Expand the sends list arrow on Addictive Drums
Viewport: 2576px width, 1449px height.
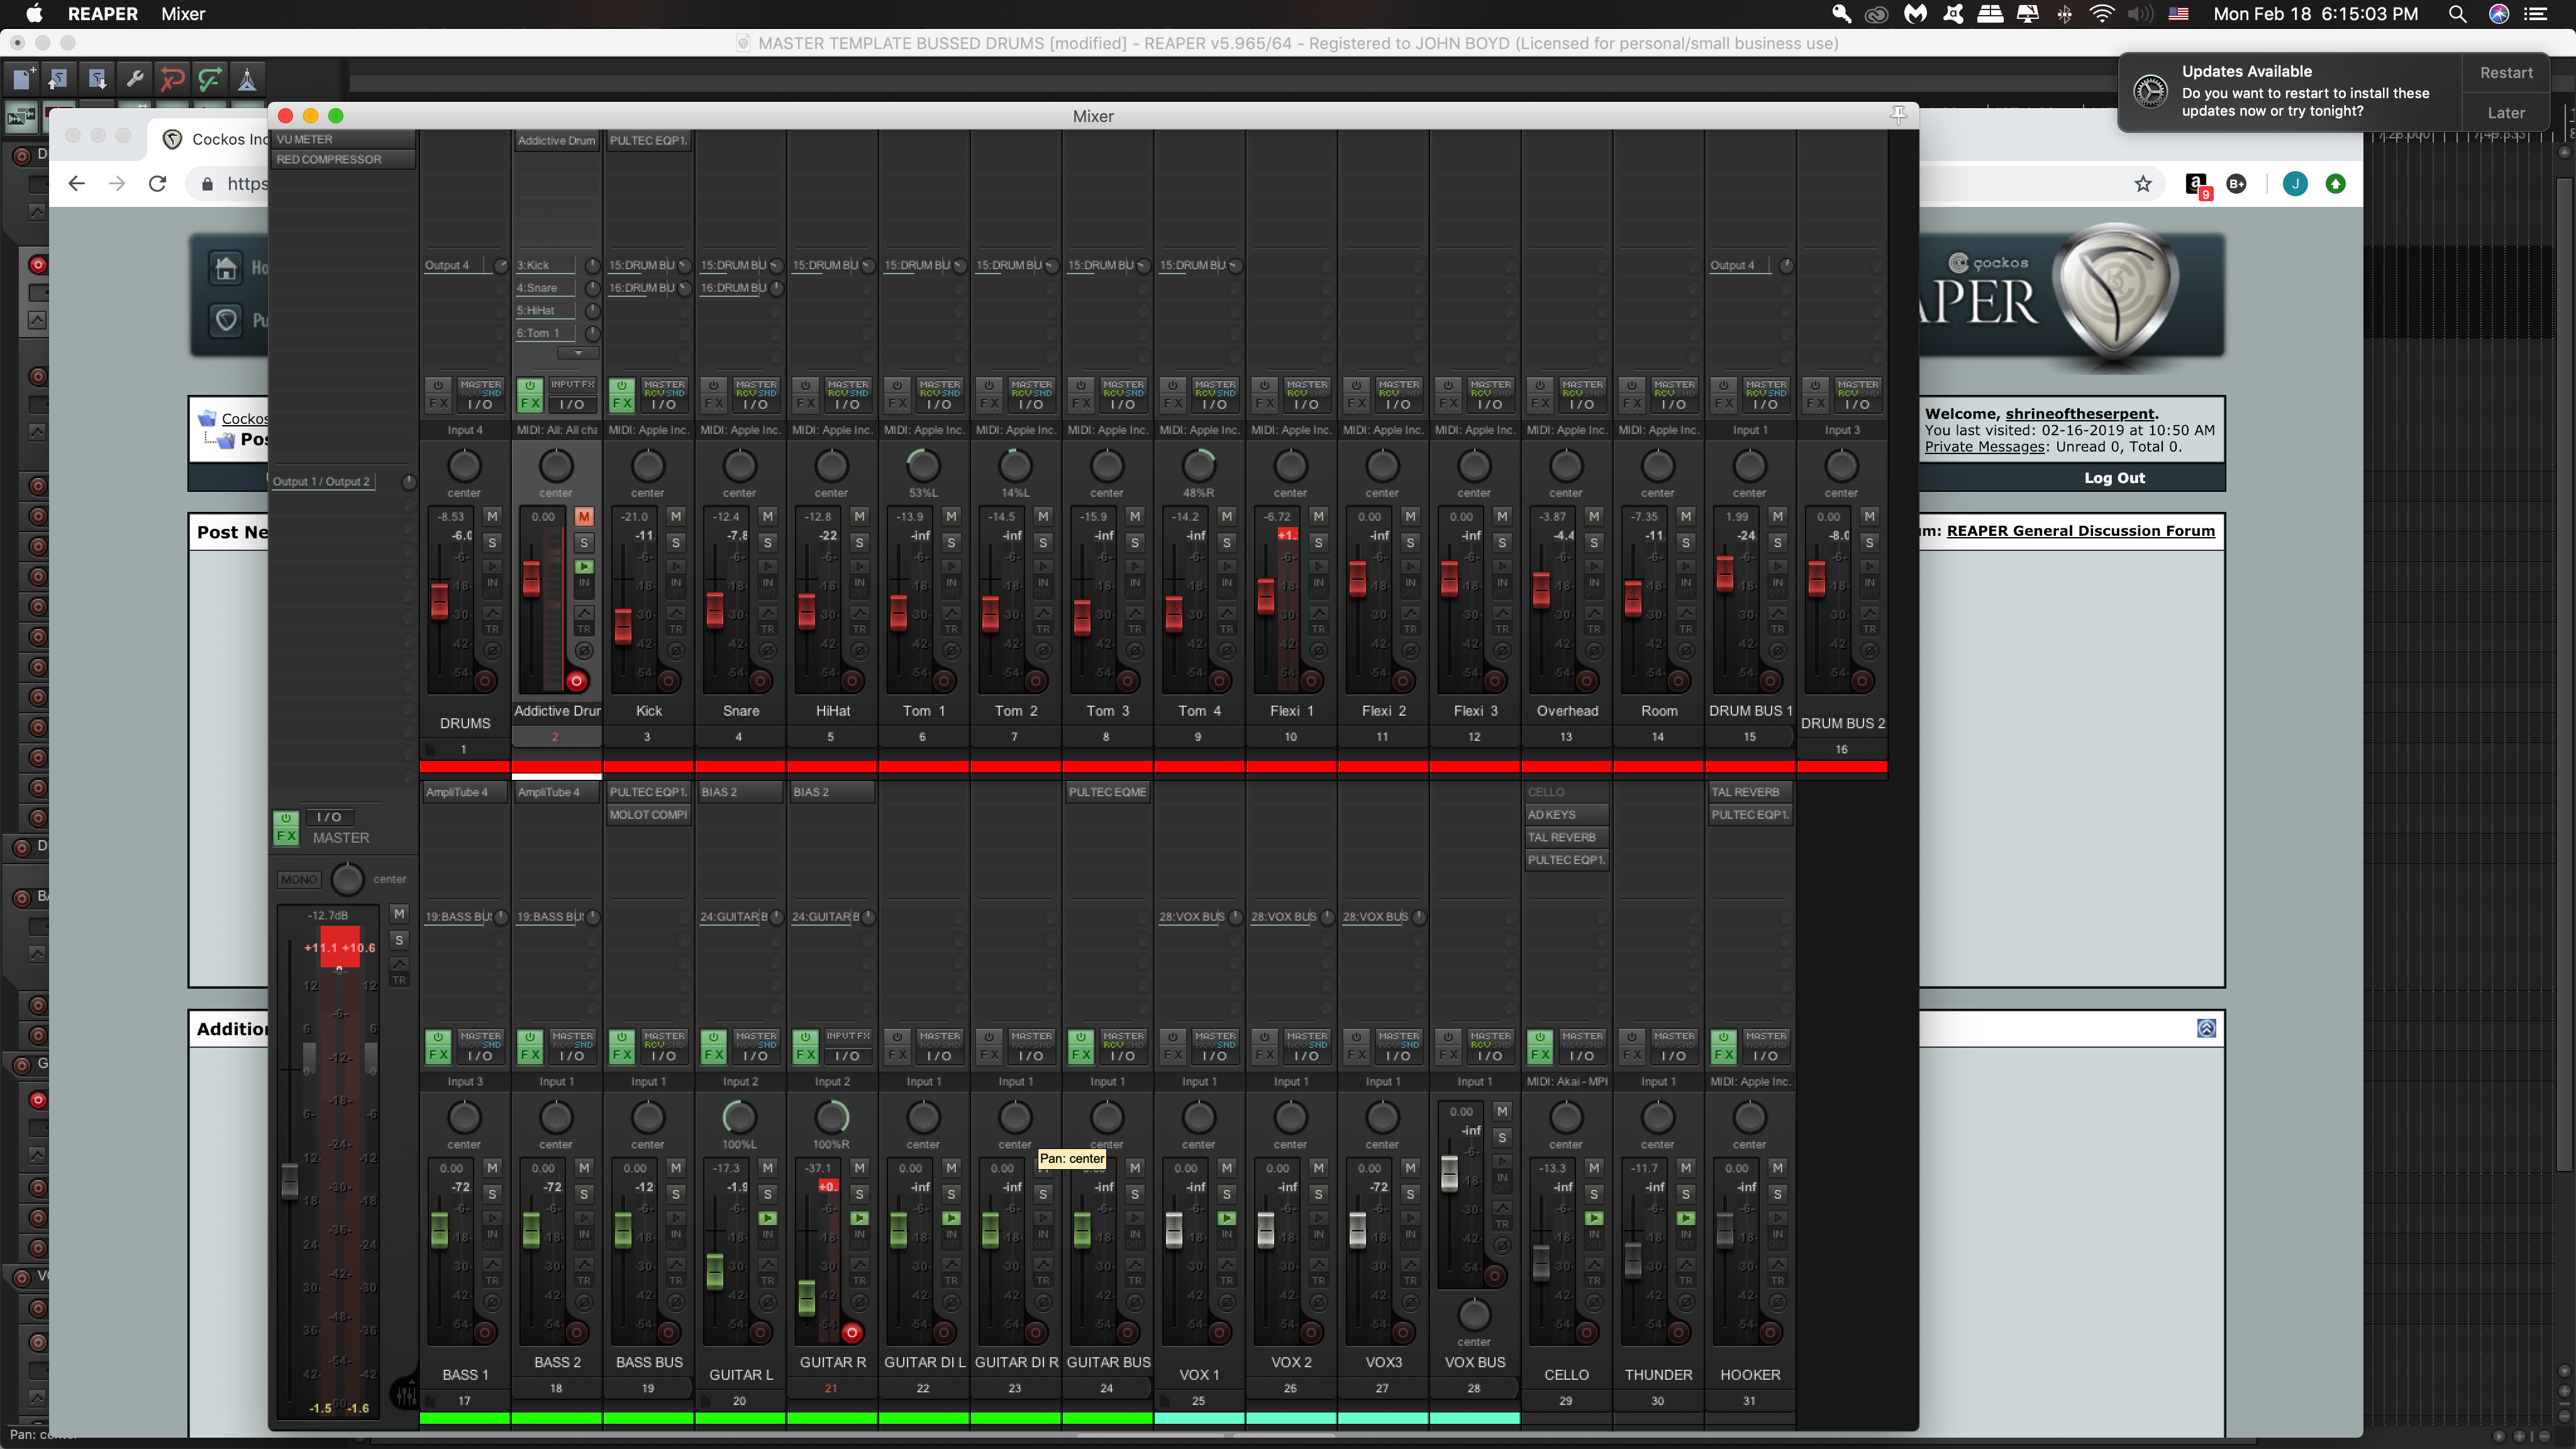click(x=577, y=353)
